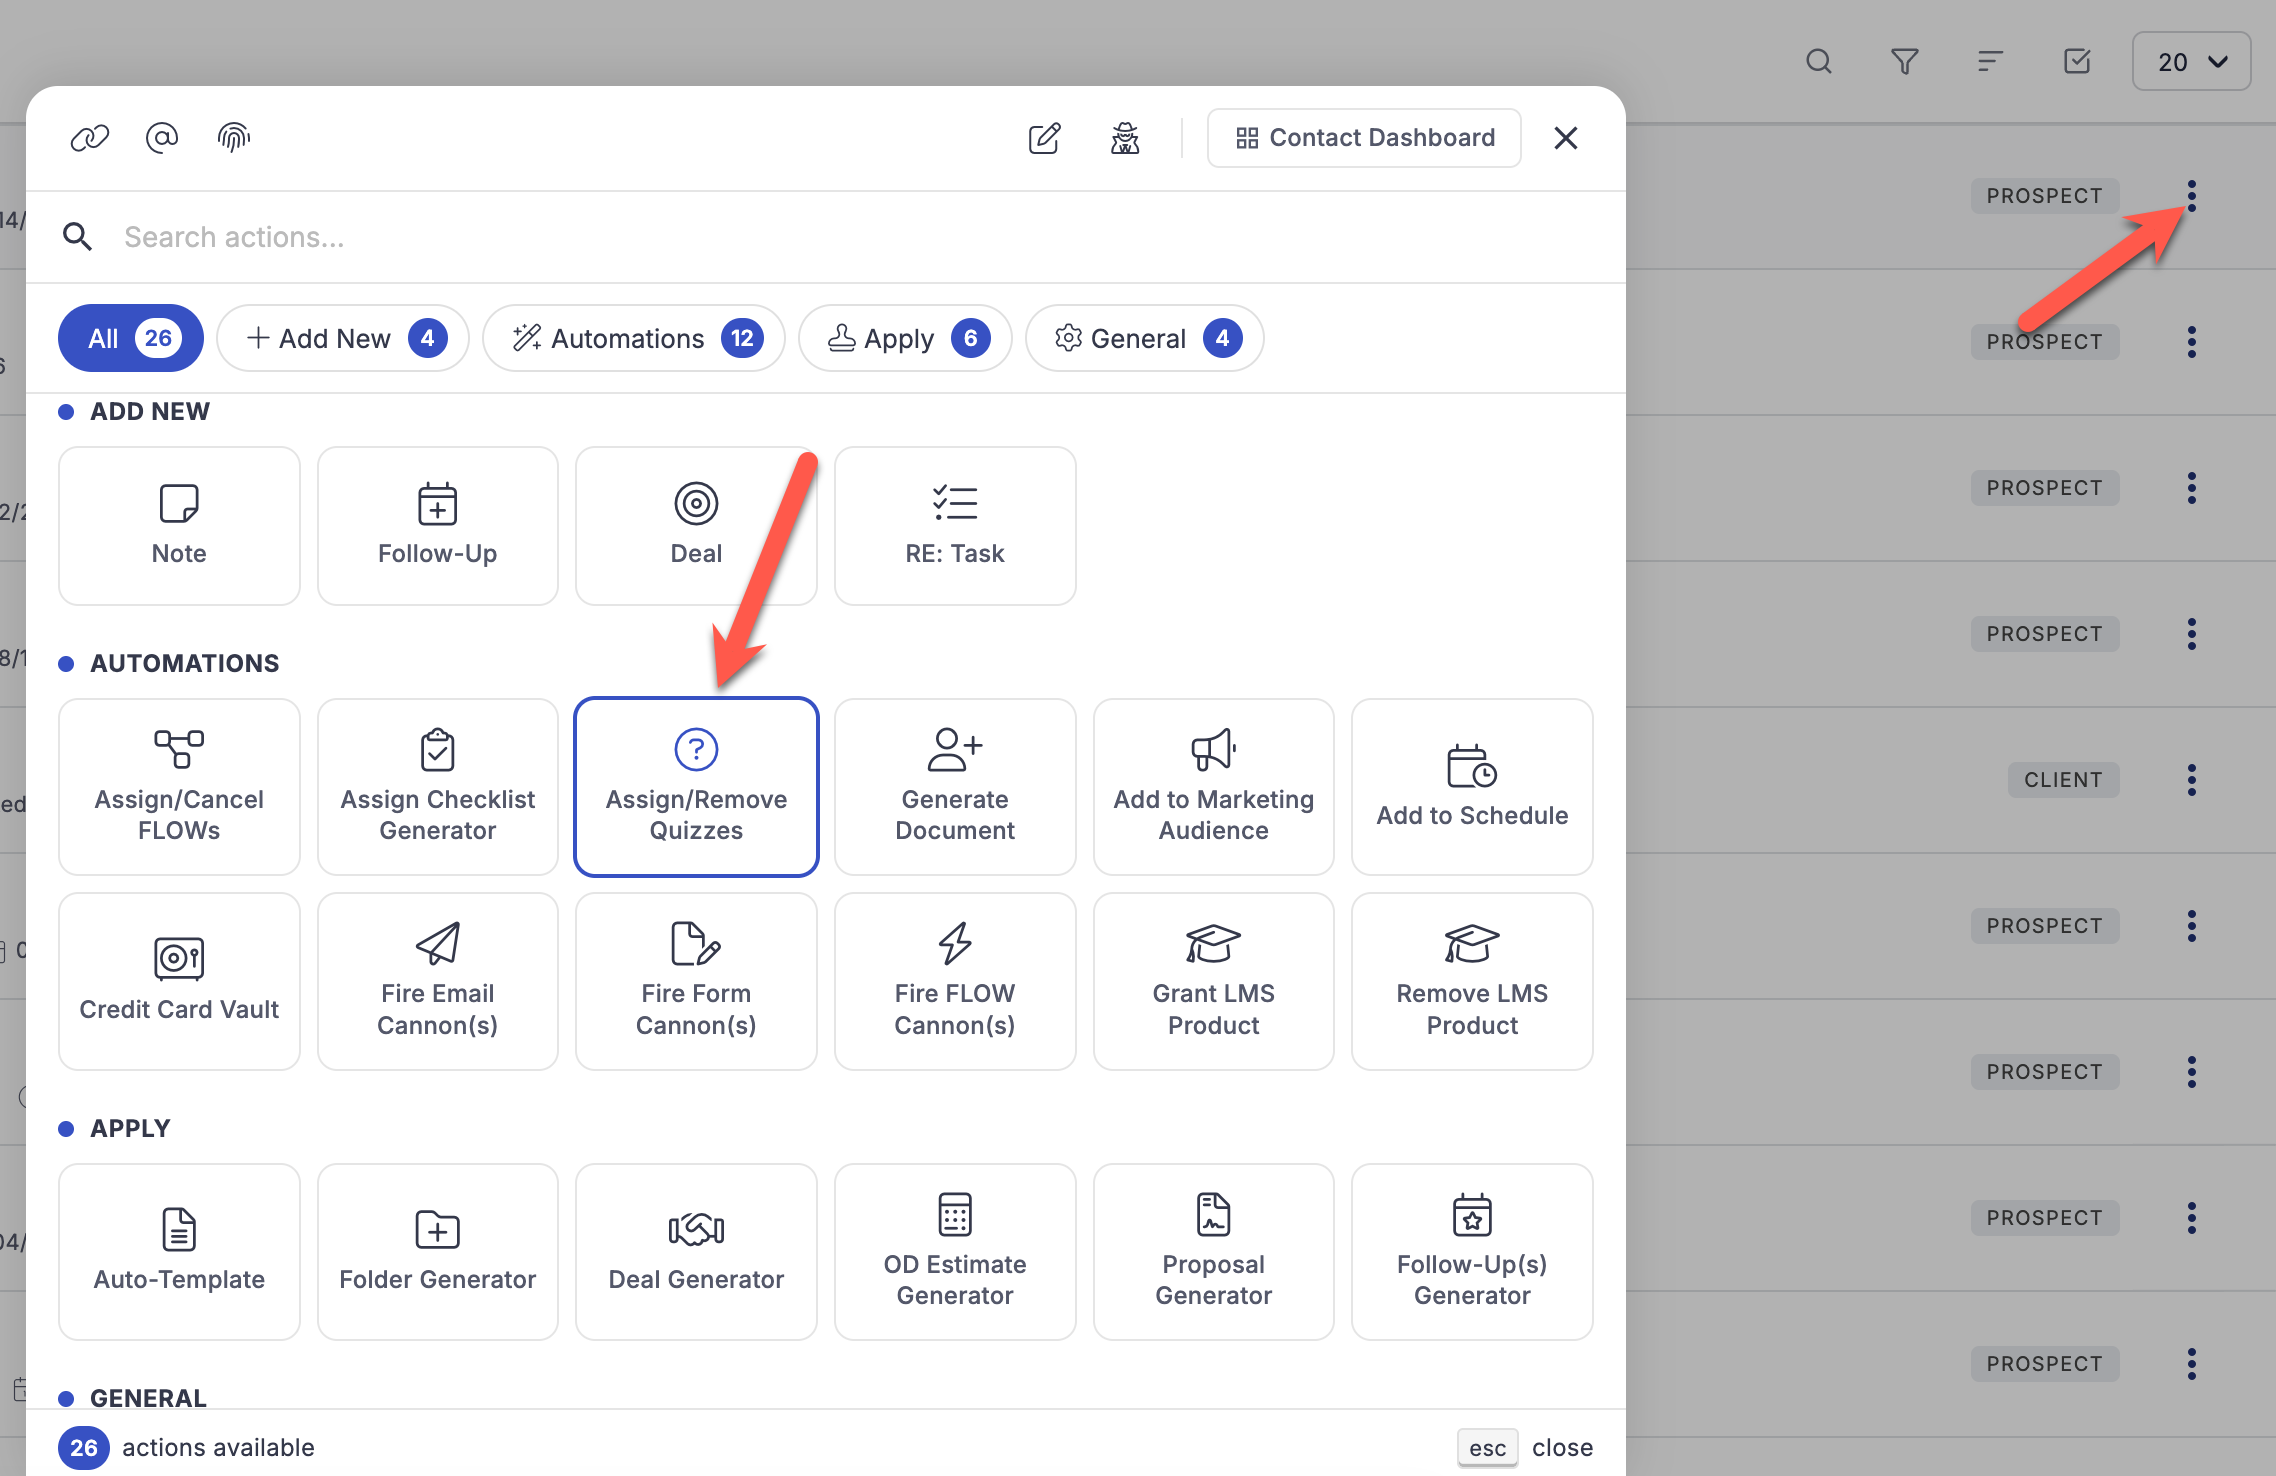This screenshot has height=1476, width=2276.
Task: Add a new RE: Task
Action: coord(955,526)
